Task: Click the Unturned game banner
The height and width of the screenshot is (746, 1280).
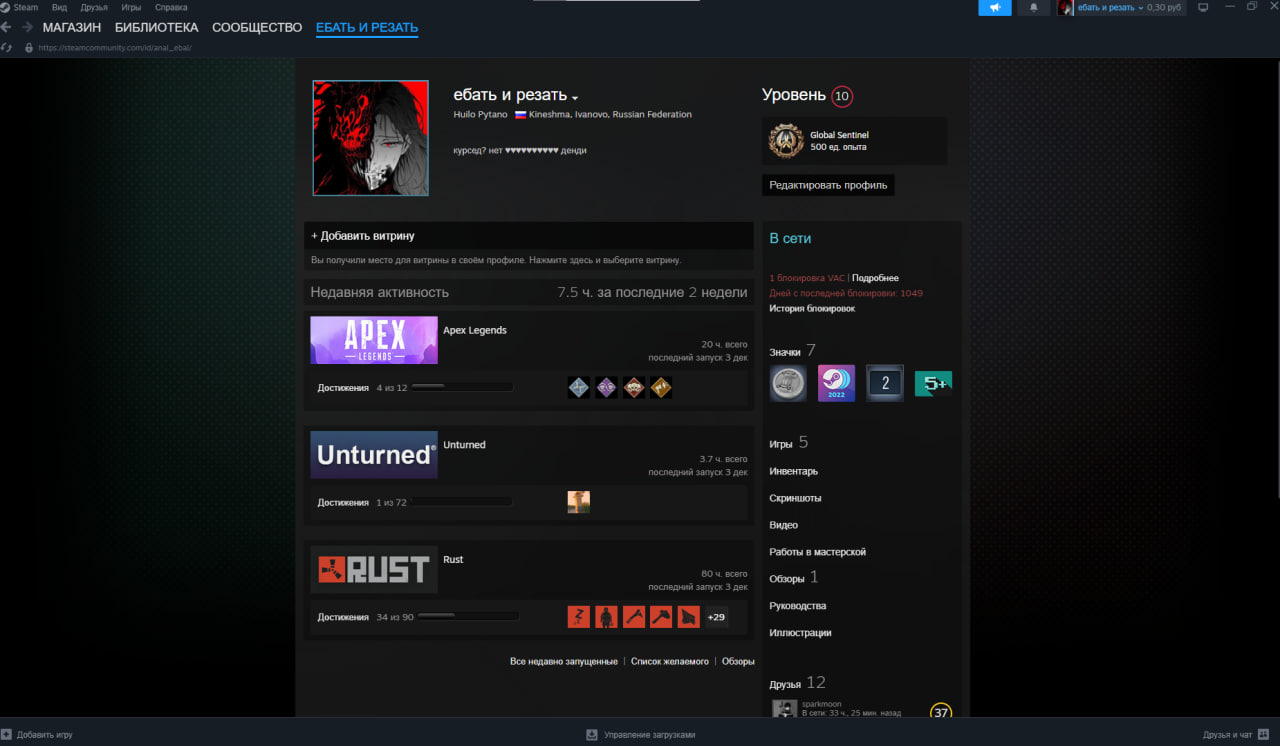Action: [x=374, y=455]
